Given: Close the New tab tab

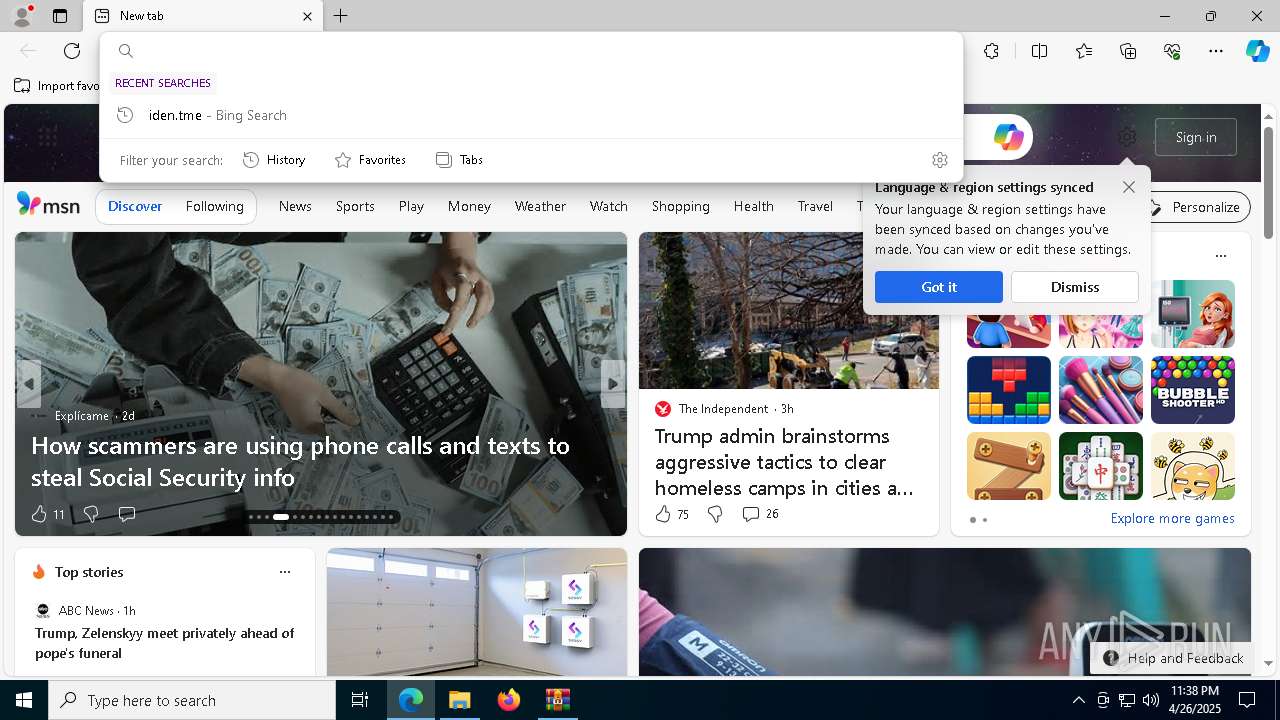Looking at the screenshot, I should [x=307, y=16].
